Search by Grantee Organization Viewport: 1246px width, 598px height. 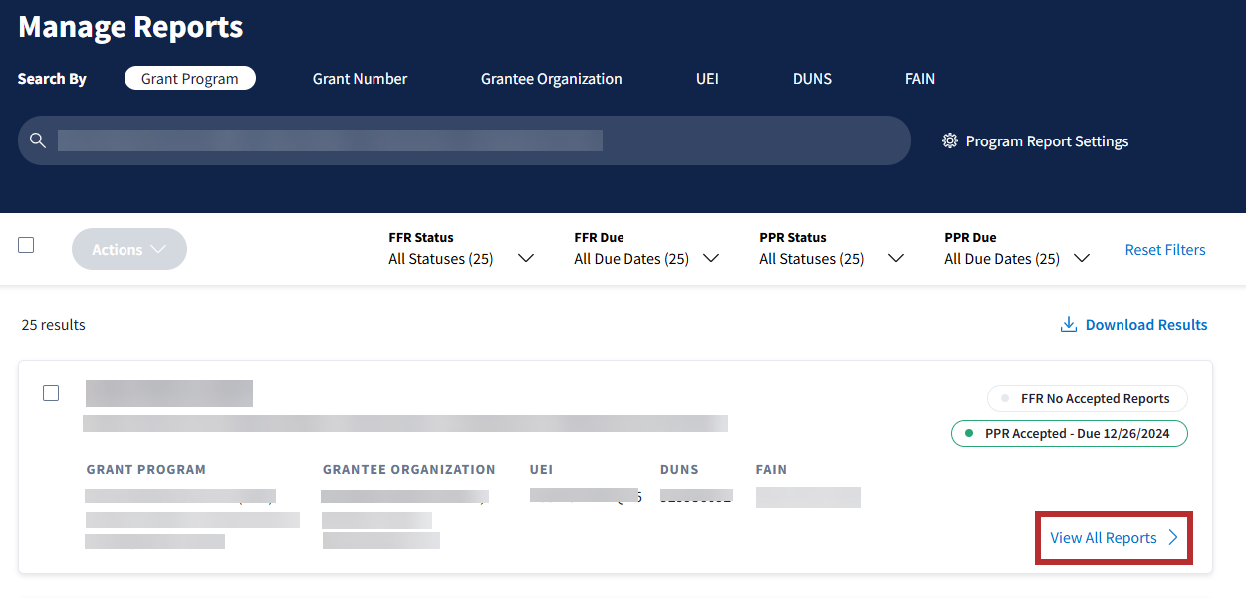551,79
